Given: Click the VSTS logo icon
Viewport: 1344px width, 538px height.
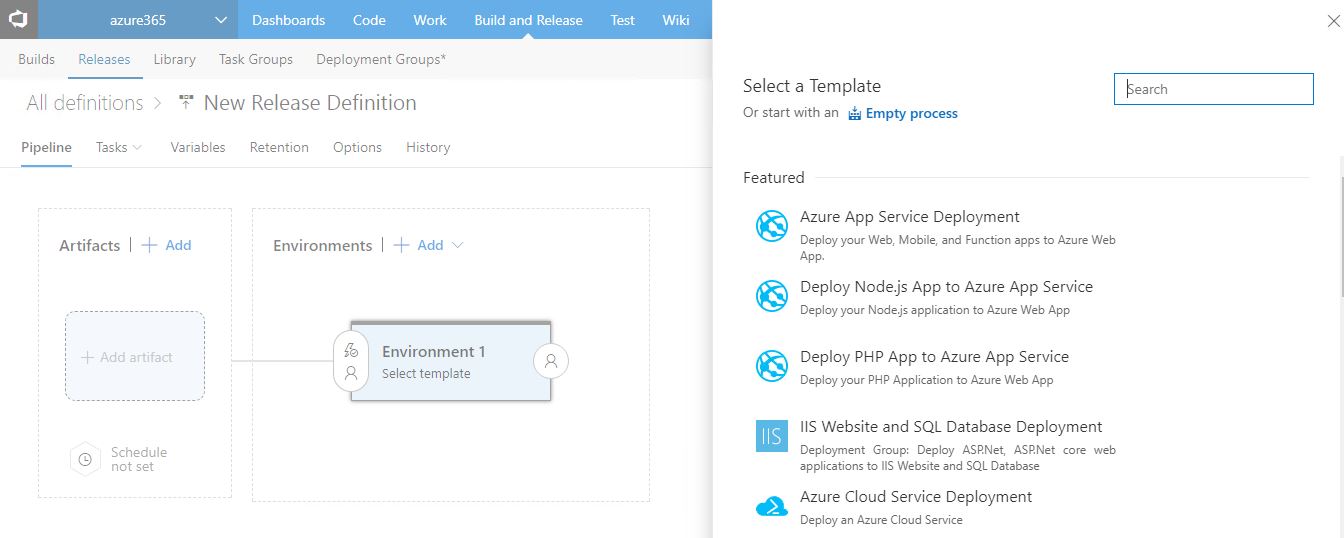Looking at the screenshot, I should [x=18, y=19].
